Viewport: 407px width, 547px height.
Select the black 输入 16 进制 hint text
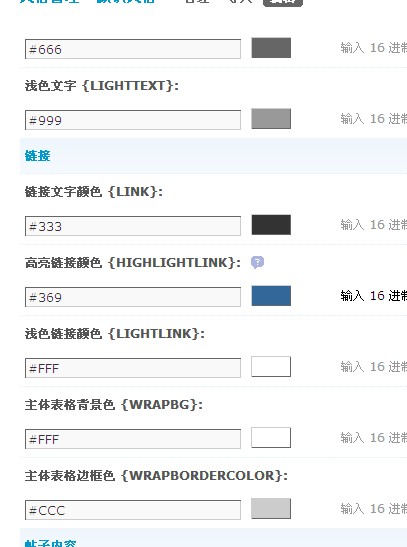[374, 296]
